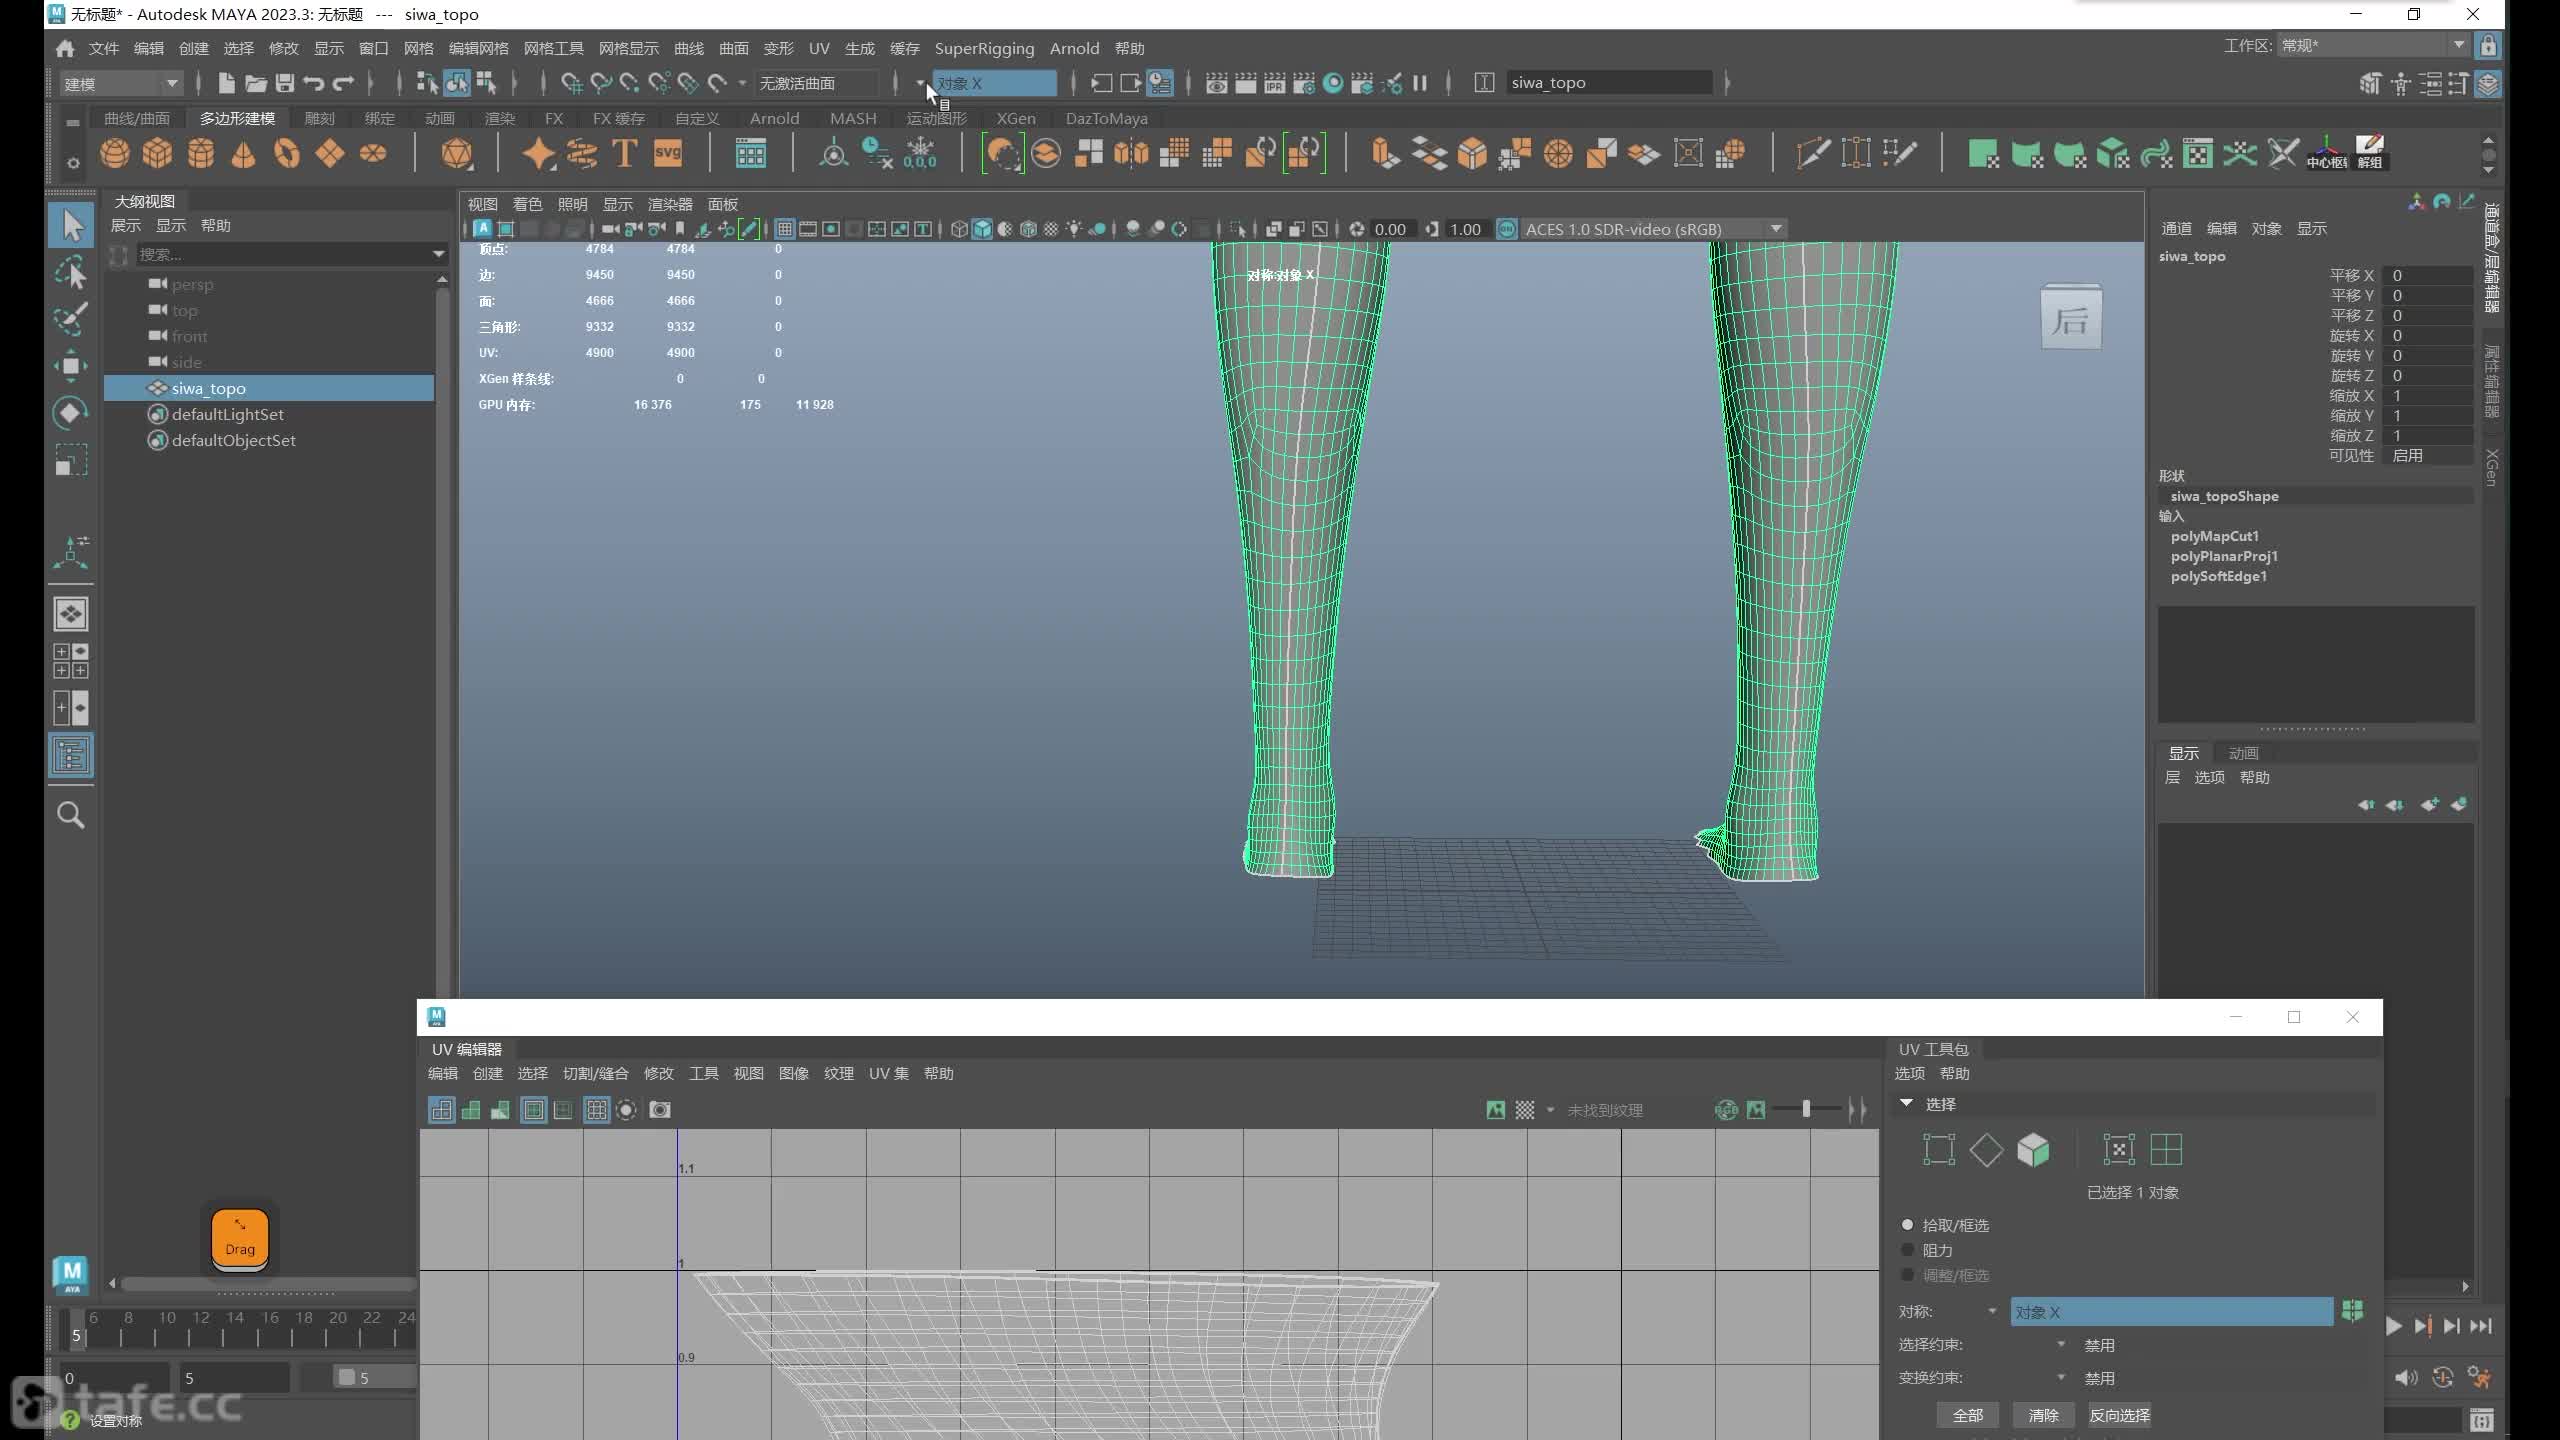Click the Open scene folder icon
2560x1440 pixels.
(256, 83)
